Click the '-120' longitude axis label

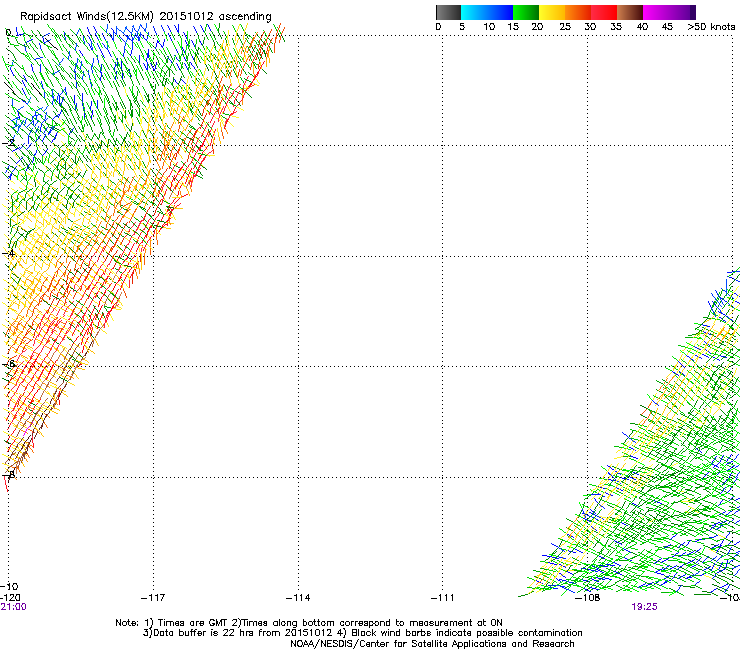pyautogui.click(x=10, y=598)
